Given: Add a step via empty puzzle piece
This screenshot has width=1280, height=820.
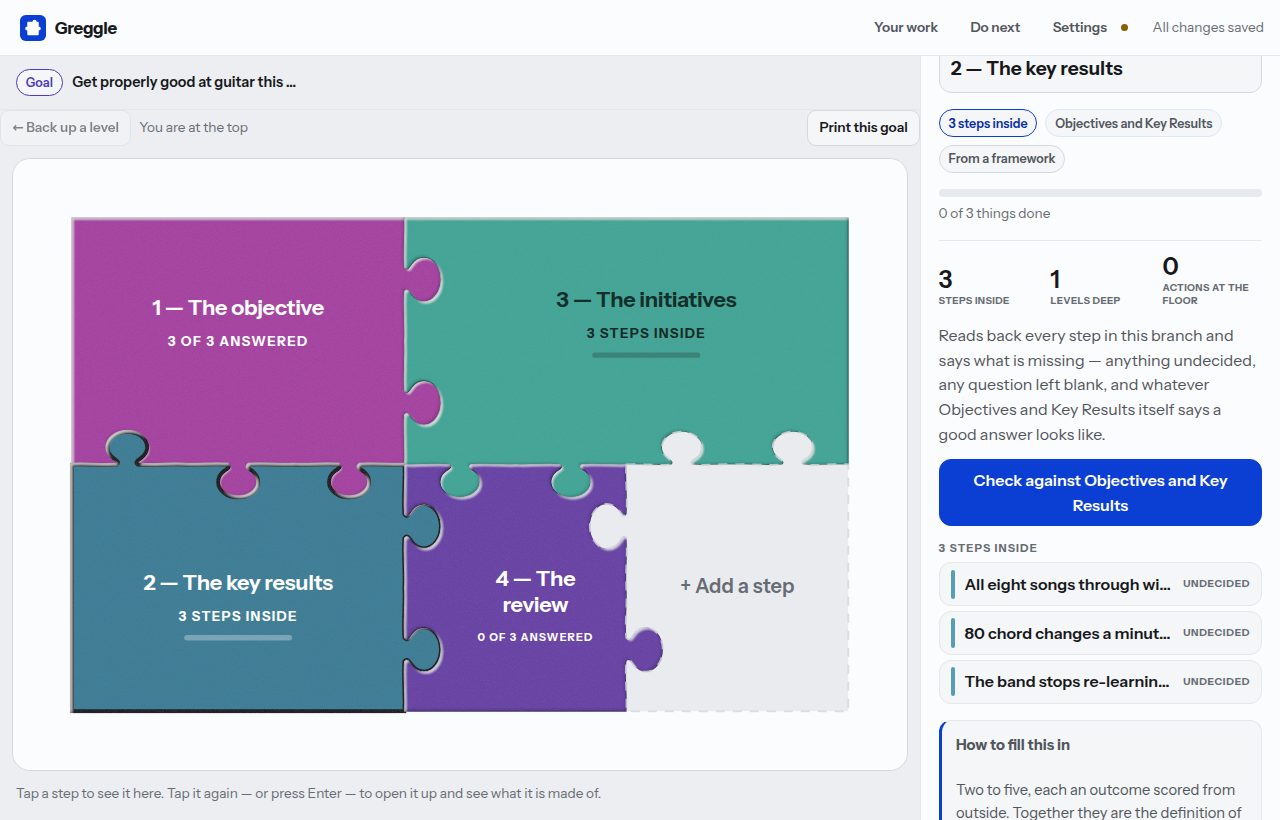Looking at the screenshot, I should [737, 586].
